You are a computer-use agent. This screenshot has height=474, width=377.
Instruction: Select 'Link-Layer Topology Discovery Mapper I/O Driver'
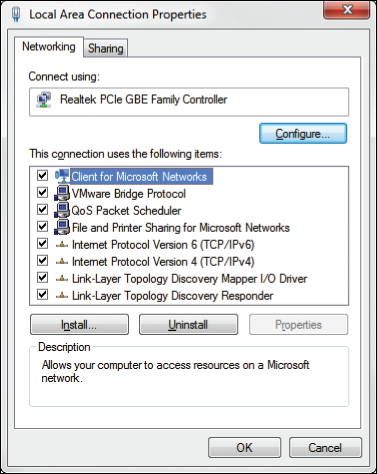pos(189,279)
